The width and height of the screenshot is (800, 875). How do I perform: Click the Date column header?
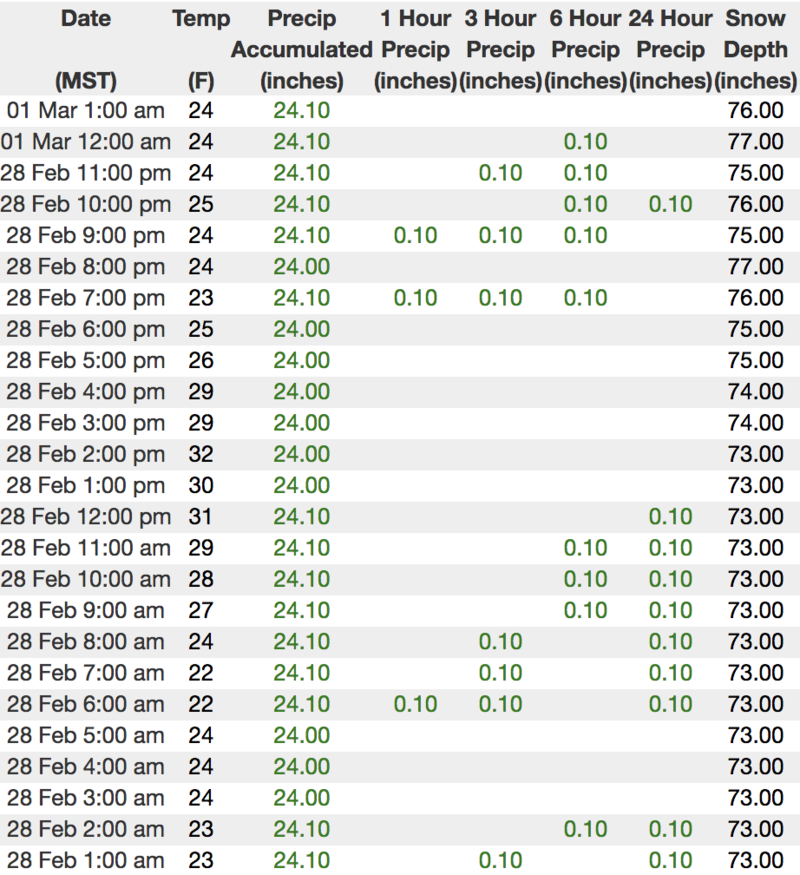(x=85, y=19)
